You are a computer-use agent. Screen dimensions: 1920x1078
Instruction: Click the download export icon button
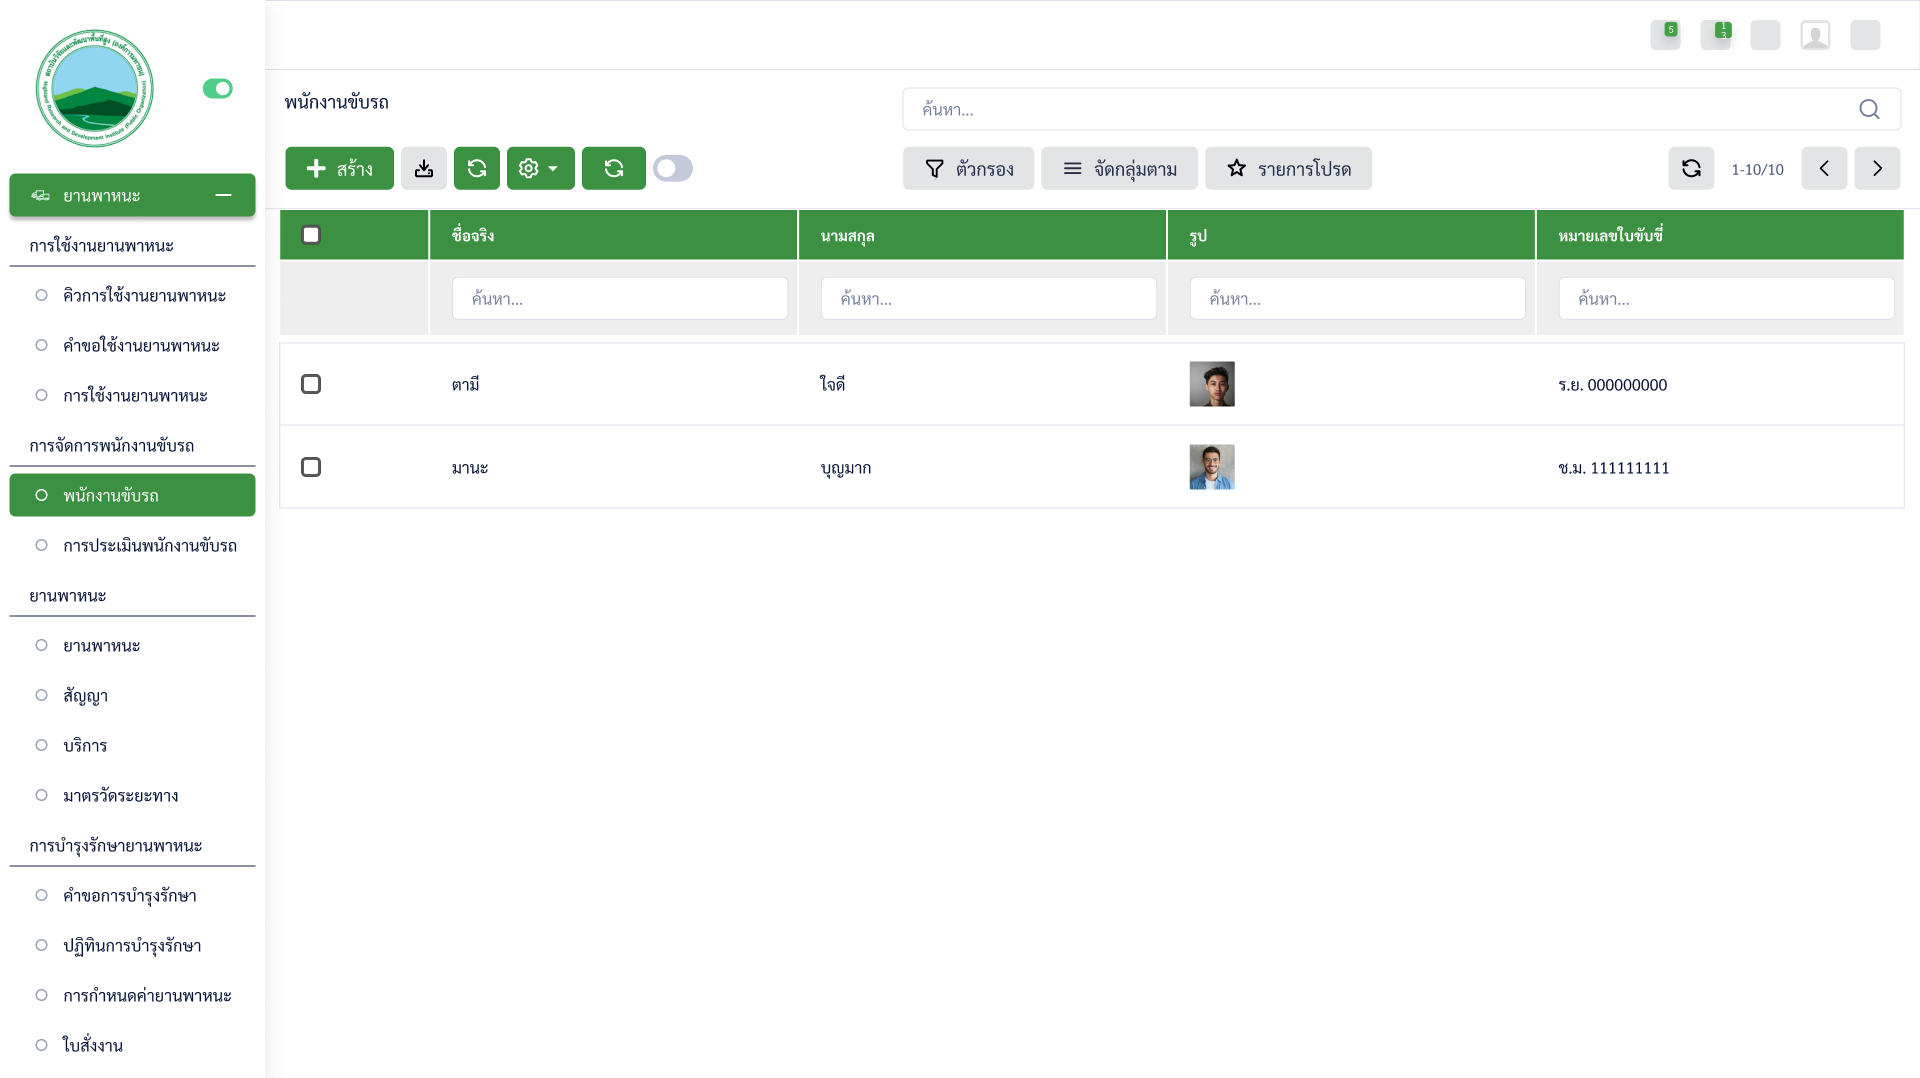pyautogui.click(x=424, y=168)
